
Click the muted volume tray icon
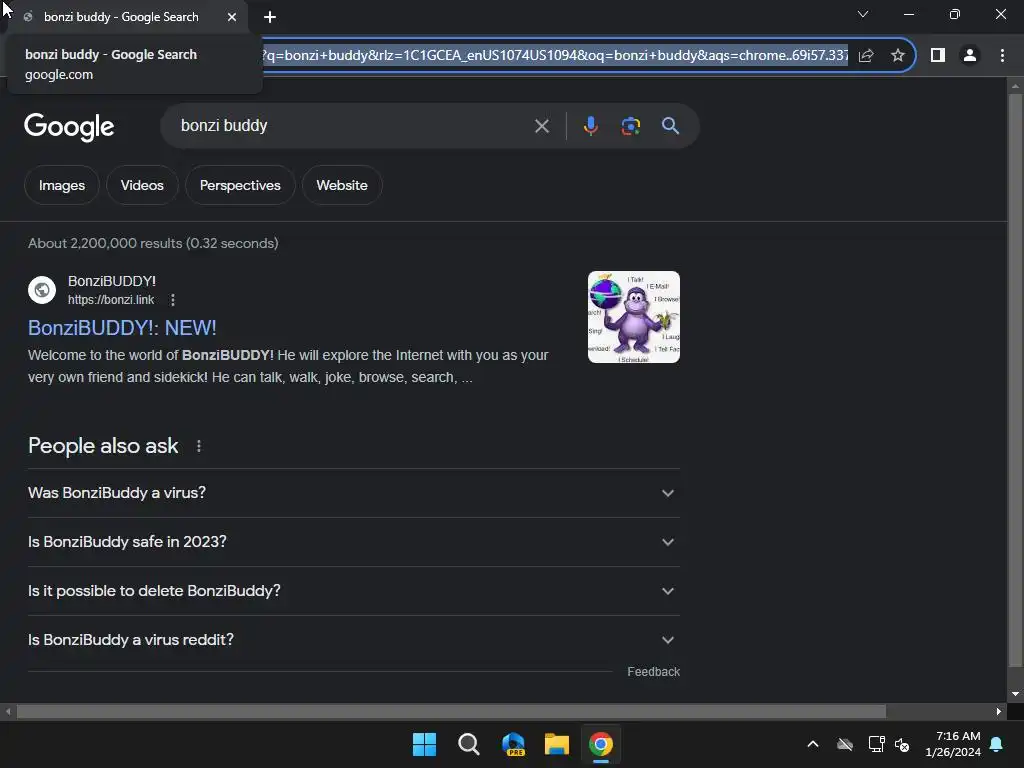pos(902,744)
